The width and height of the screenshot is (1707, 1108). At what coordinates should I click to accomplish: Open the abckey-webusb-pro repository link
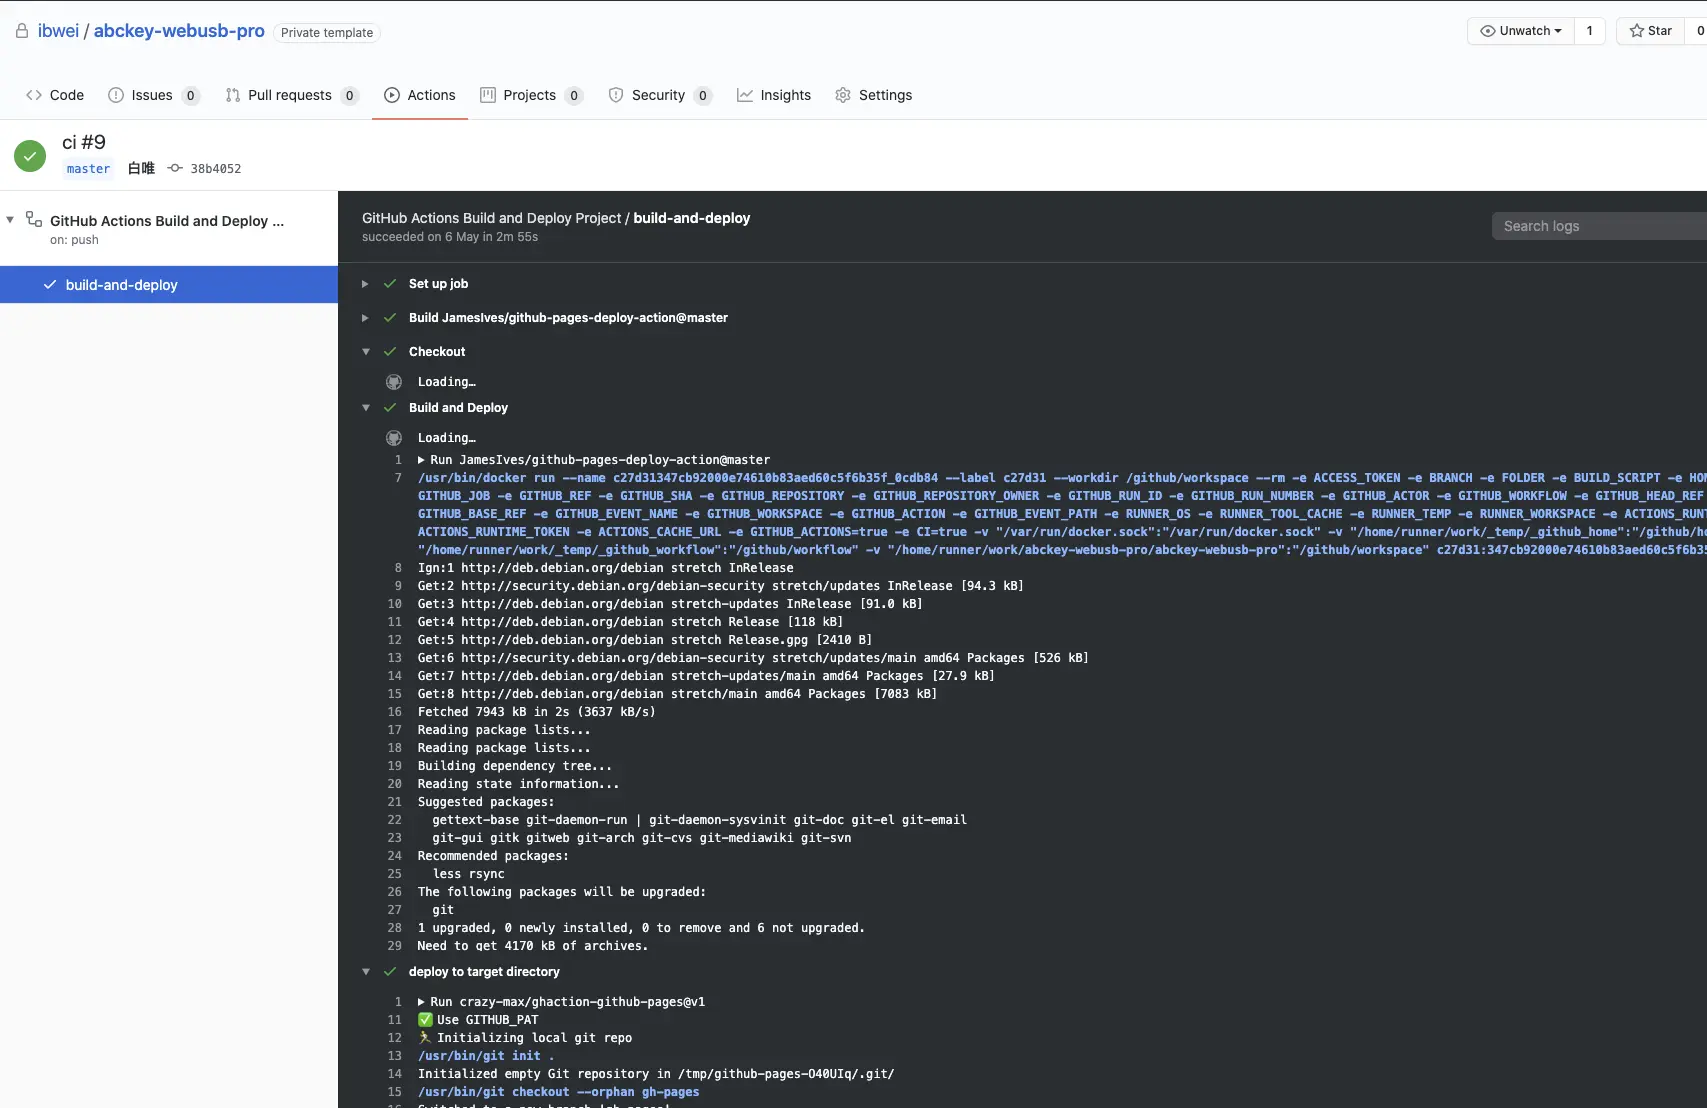tap(179, 31)
